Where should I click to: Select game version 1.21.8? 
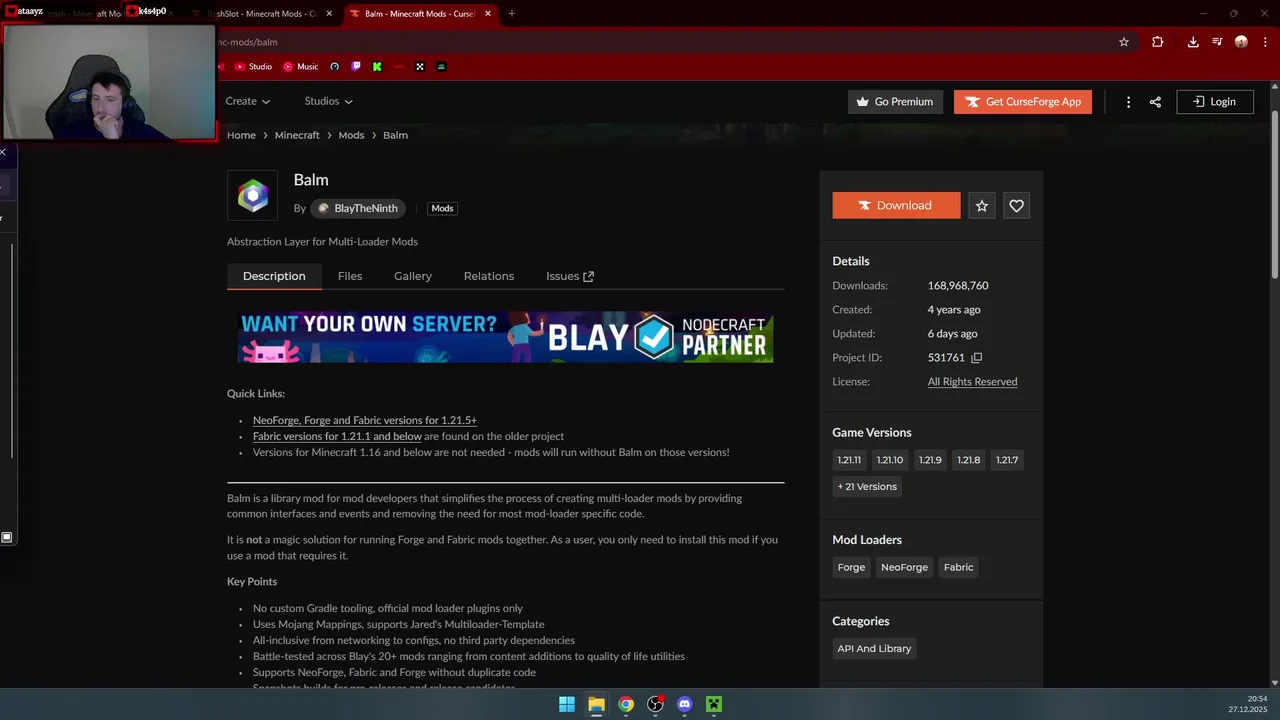coord(968,460)
